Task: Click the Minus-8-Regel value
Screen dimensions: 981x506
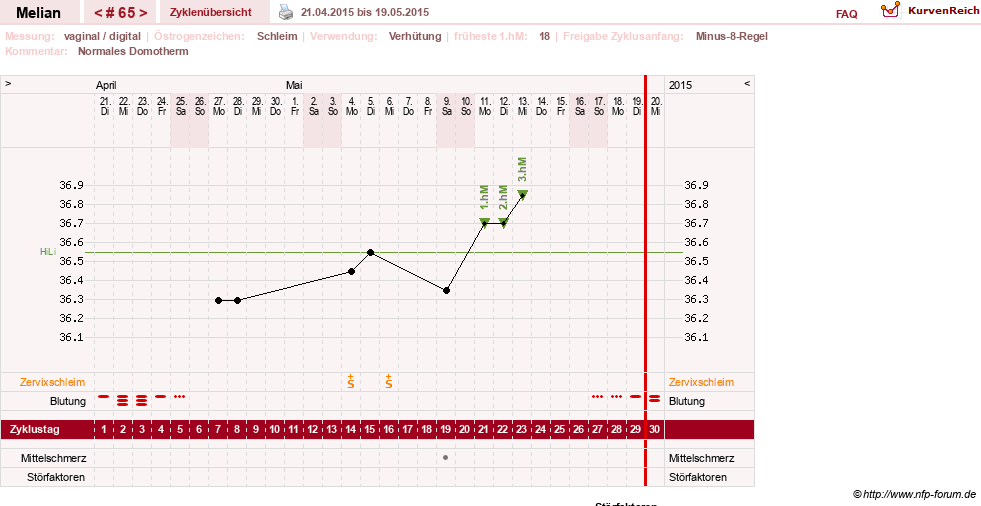Action: click(731, 36)
